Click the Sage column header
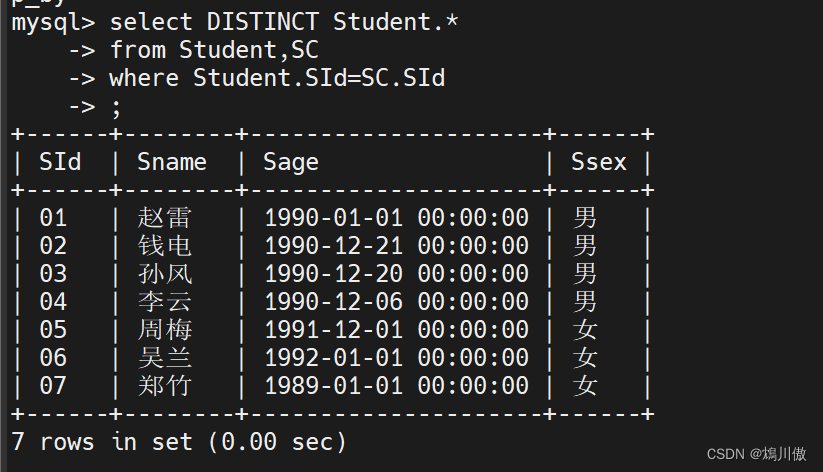Screen dimensions: 823x472 coord(291,162)
